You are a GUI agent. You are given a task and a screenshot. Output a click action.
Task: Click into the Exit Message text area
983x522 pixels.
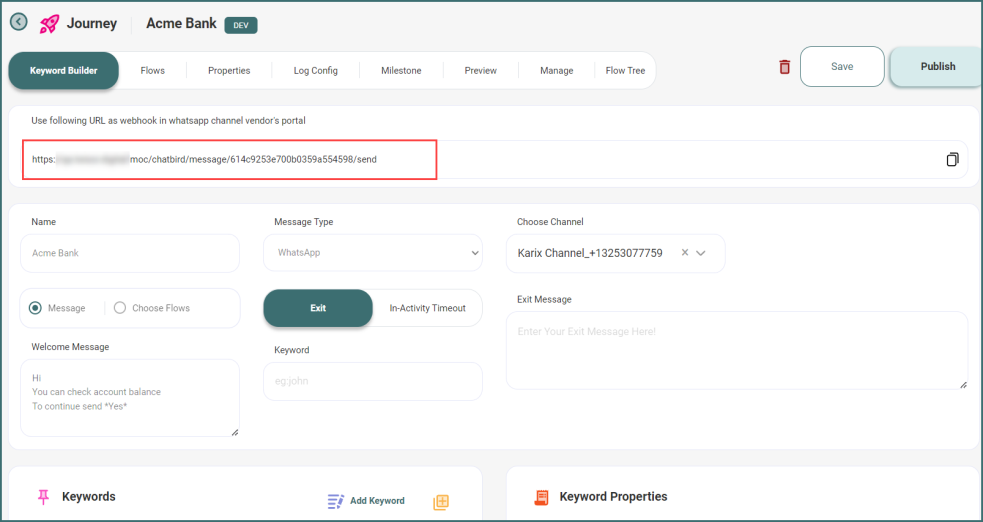point(736,349)
